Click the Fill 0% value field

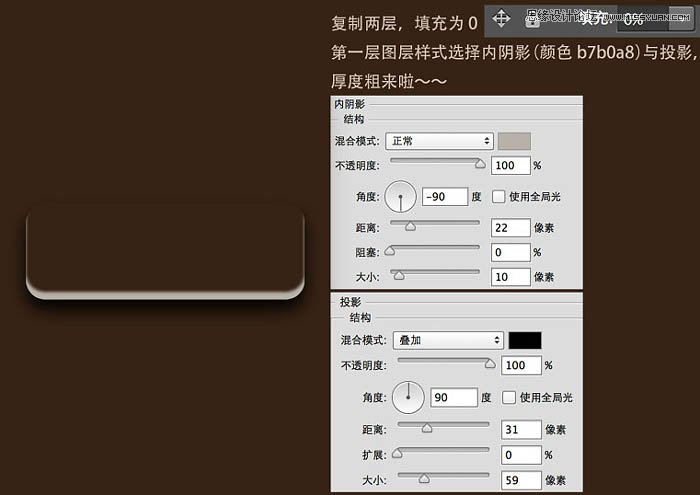click(x=643, y=19)
